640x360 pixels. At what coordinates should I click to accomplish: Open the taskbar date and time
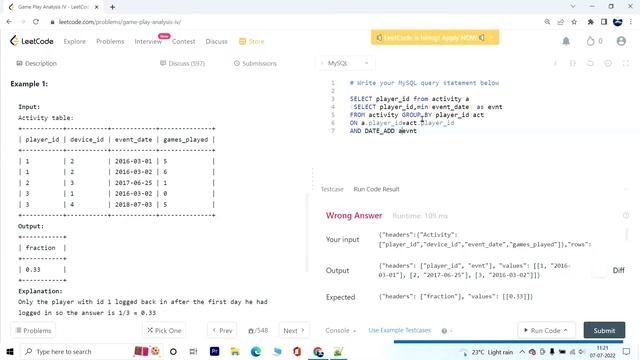coord(602,351)
